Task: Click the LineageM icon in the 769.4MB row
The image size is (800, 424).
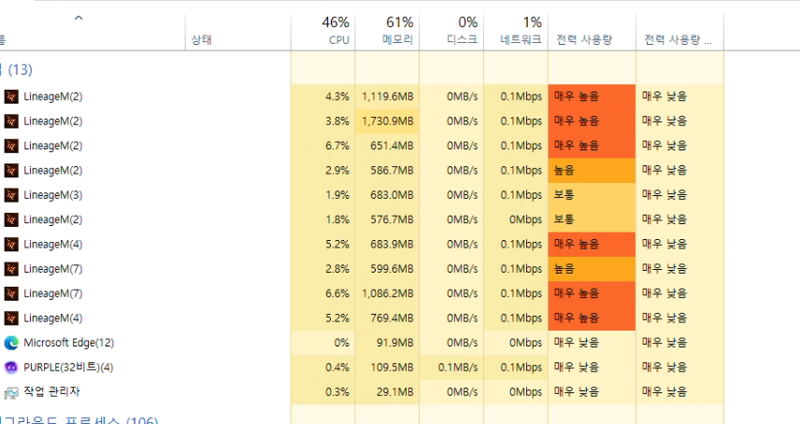Action: pyautogui.click(x=11, y=318)
